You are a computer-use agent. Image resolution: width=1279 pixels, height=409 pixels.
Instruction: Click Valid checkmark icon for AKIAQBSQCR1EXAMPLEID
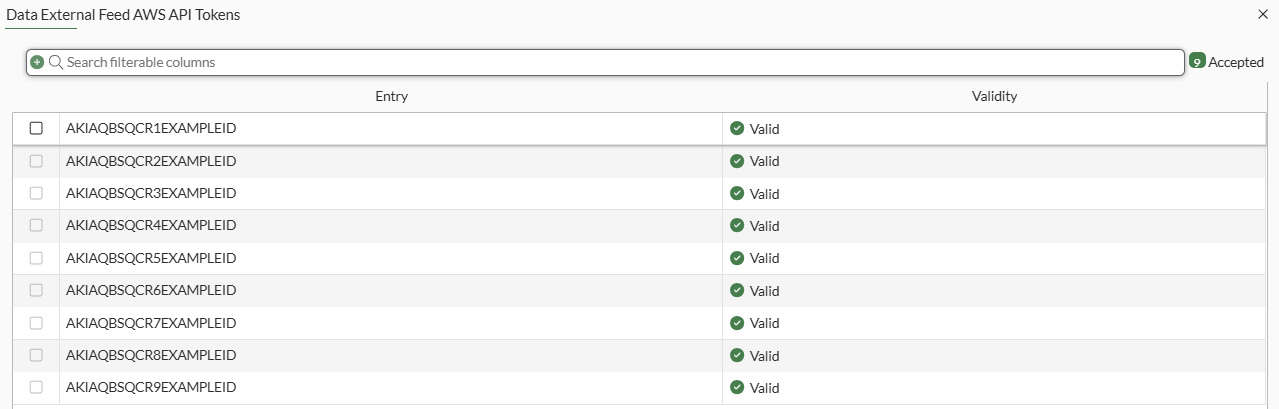[x=737, y=128]
